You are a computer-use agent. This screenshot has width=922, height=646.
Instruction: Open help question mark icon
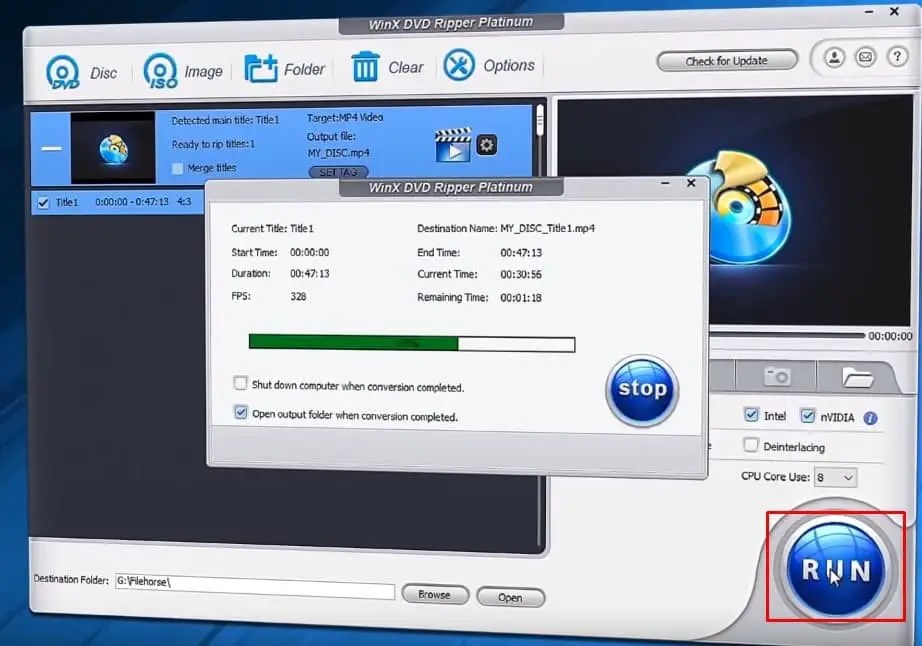(897, 56)
